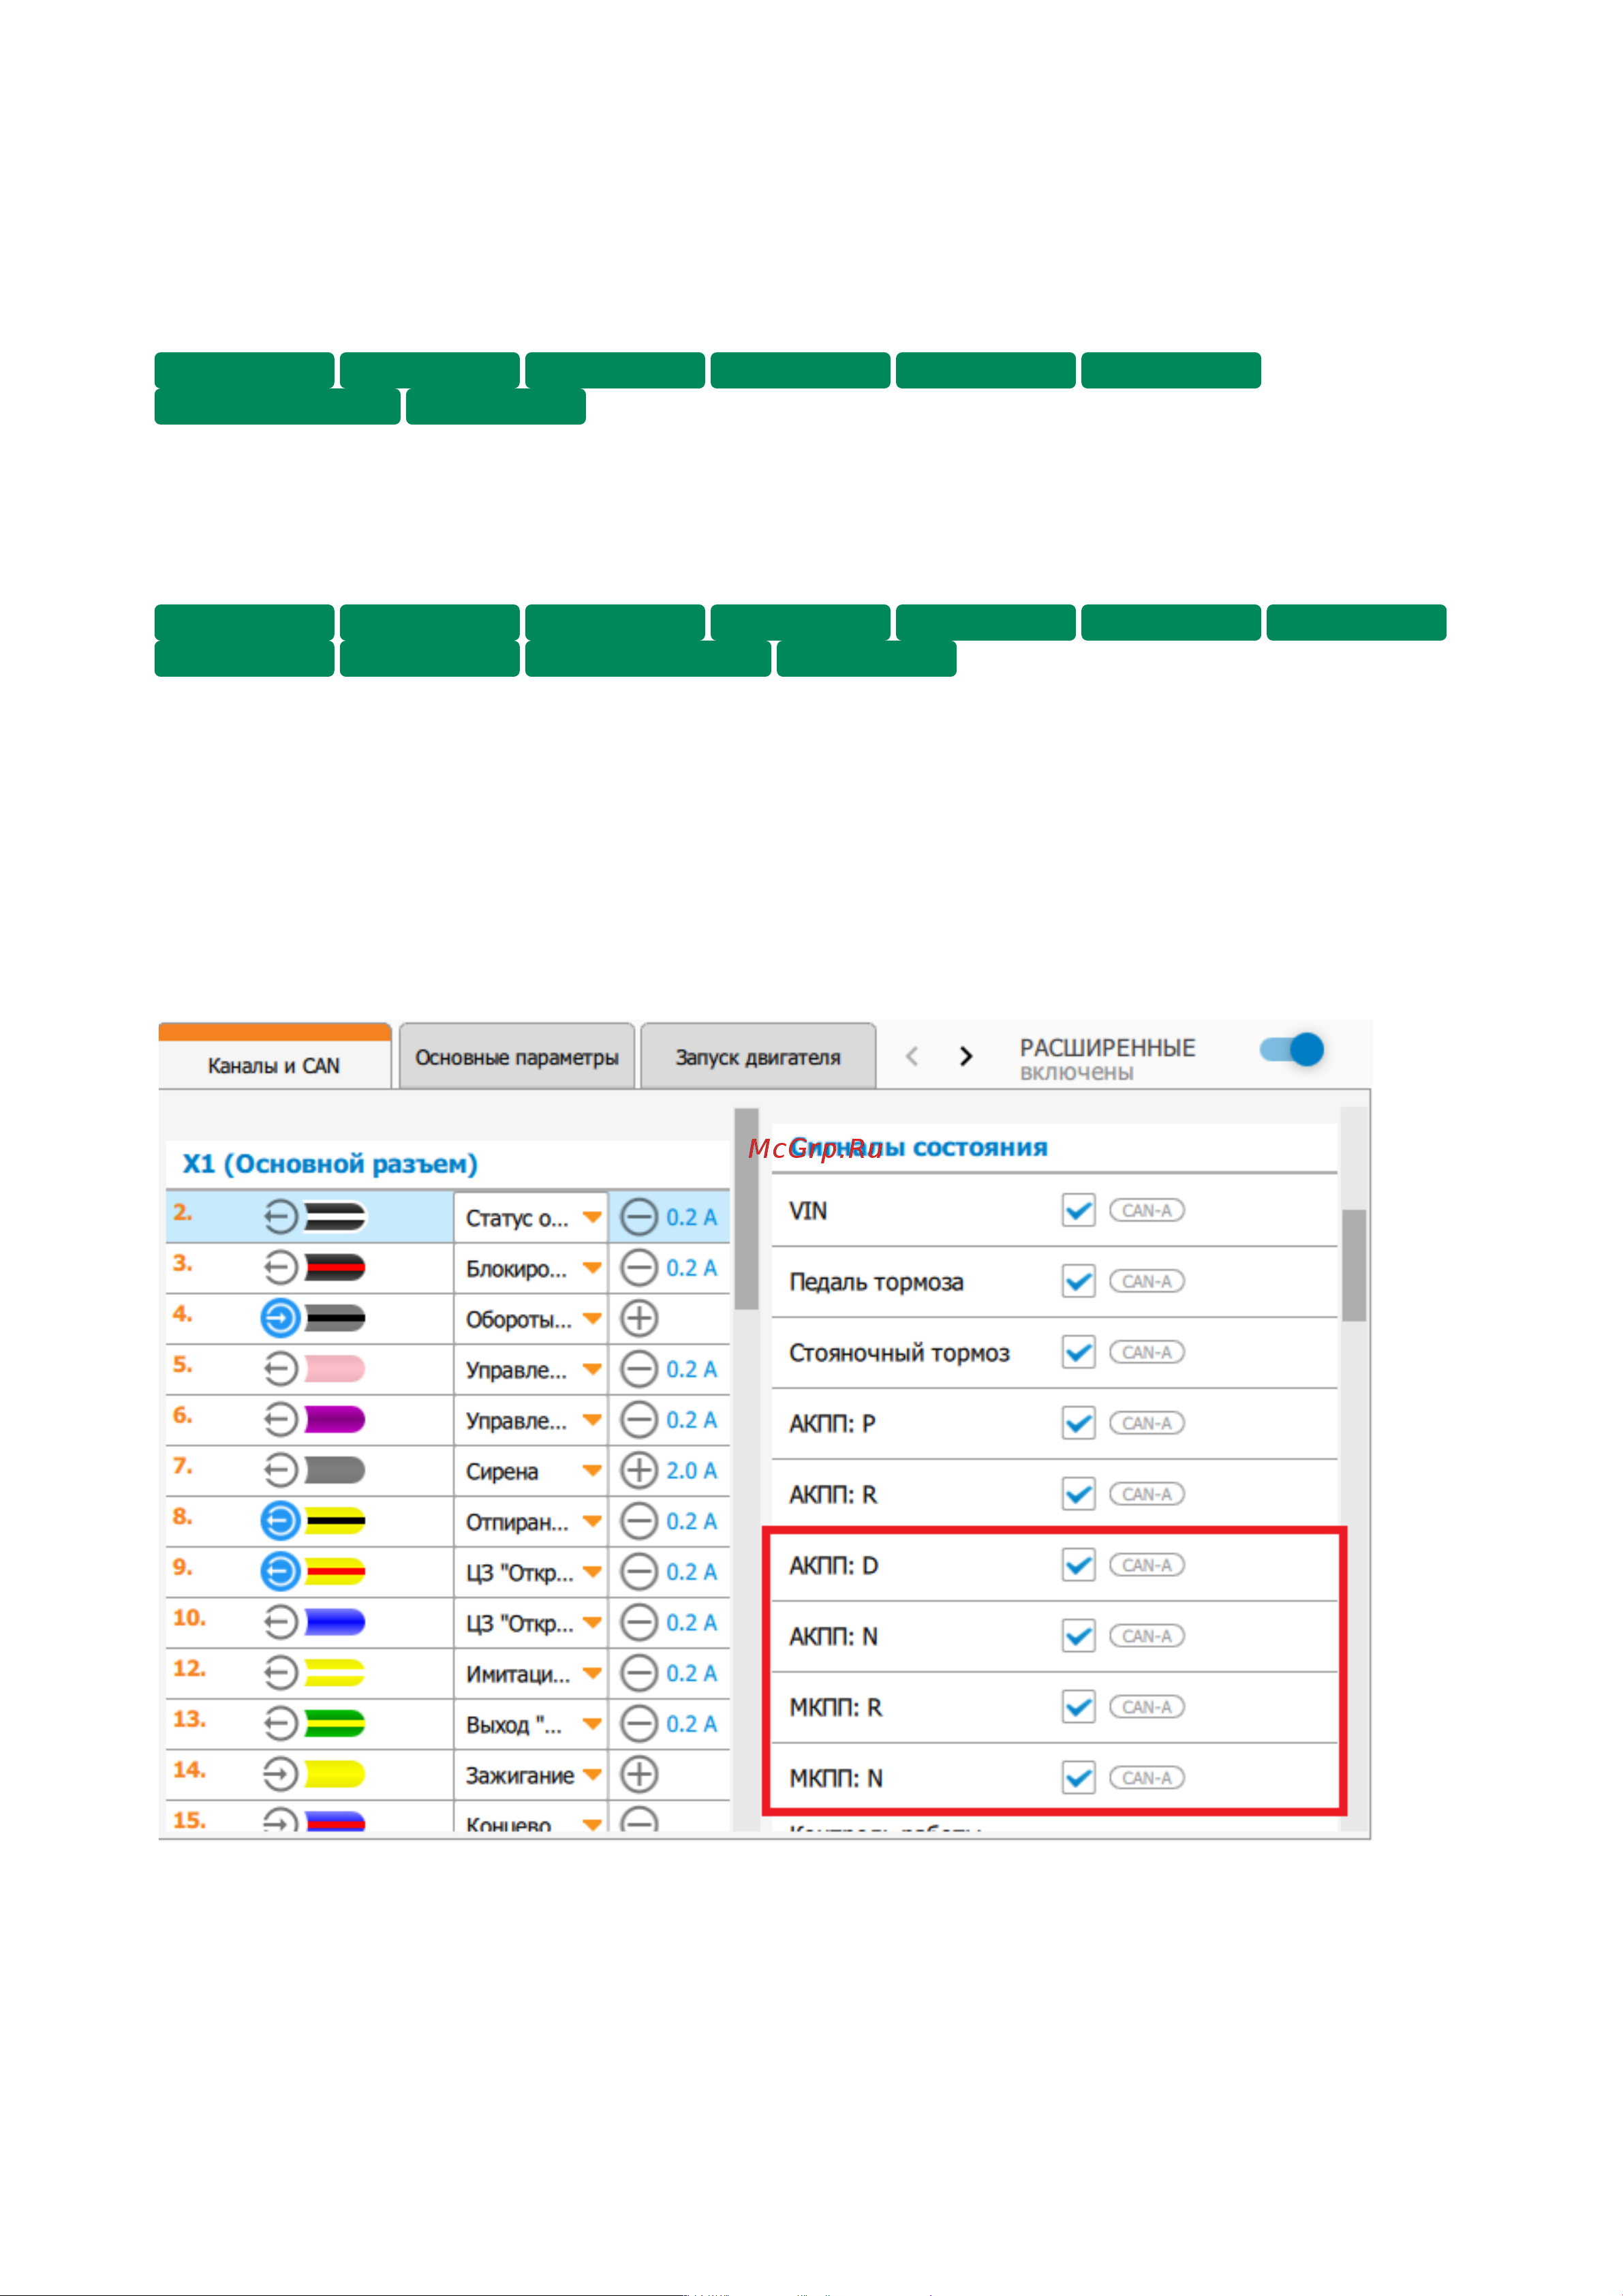Select purple wire on channel 6

point(335,1420)
